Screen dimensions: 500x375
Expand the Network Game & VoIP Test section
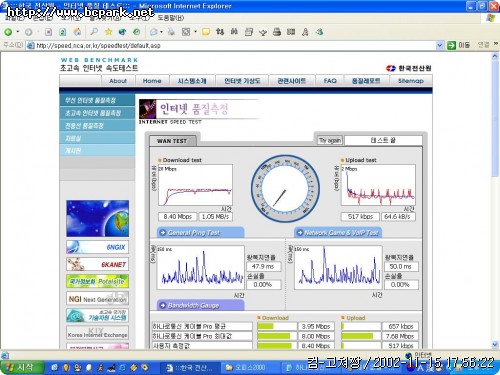coord(338,232)
